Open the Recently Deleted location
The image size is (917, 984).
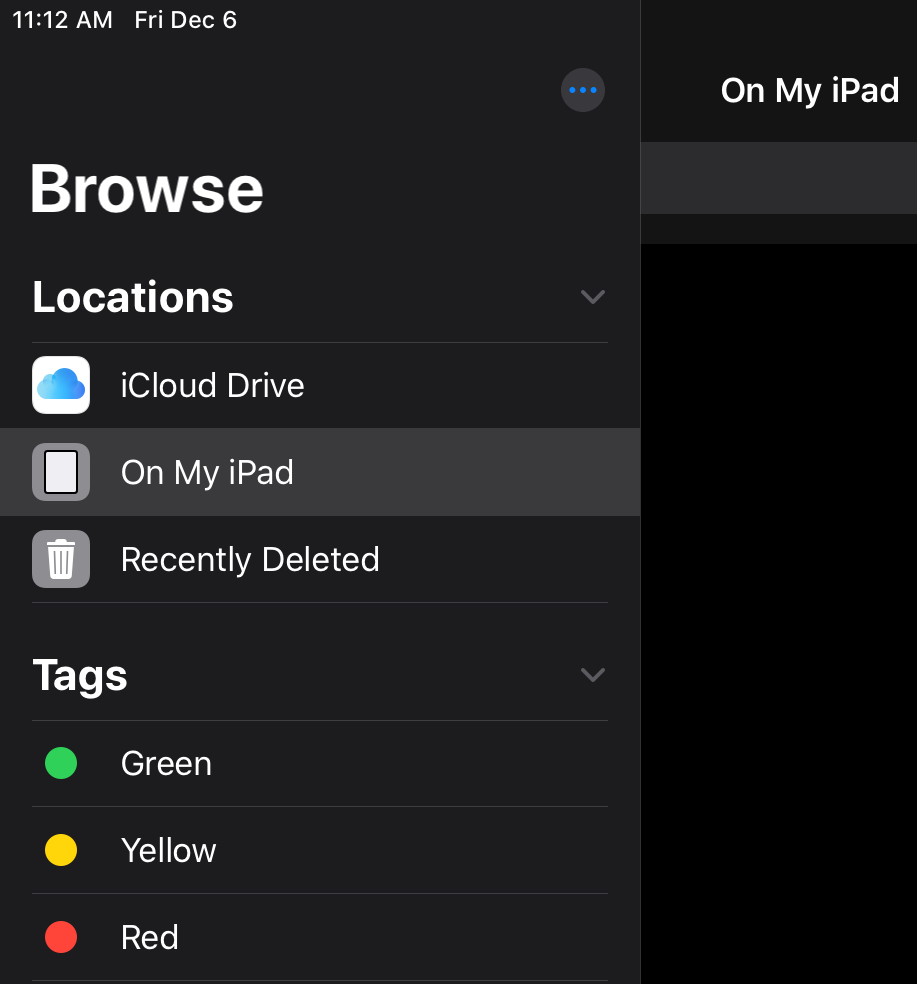click(x=320, y=559)
